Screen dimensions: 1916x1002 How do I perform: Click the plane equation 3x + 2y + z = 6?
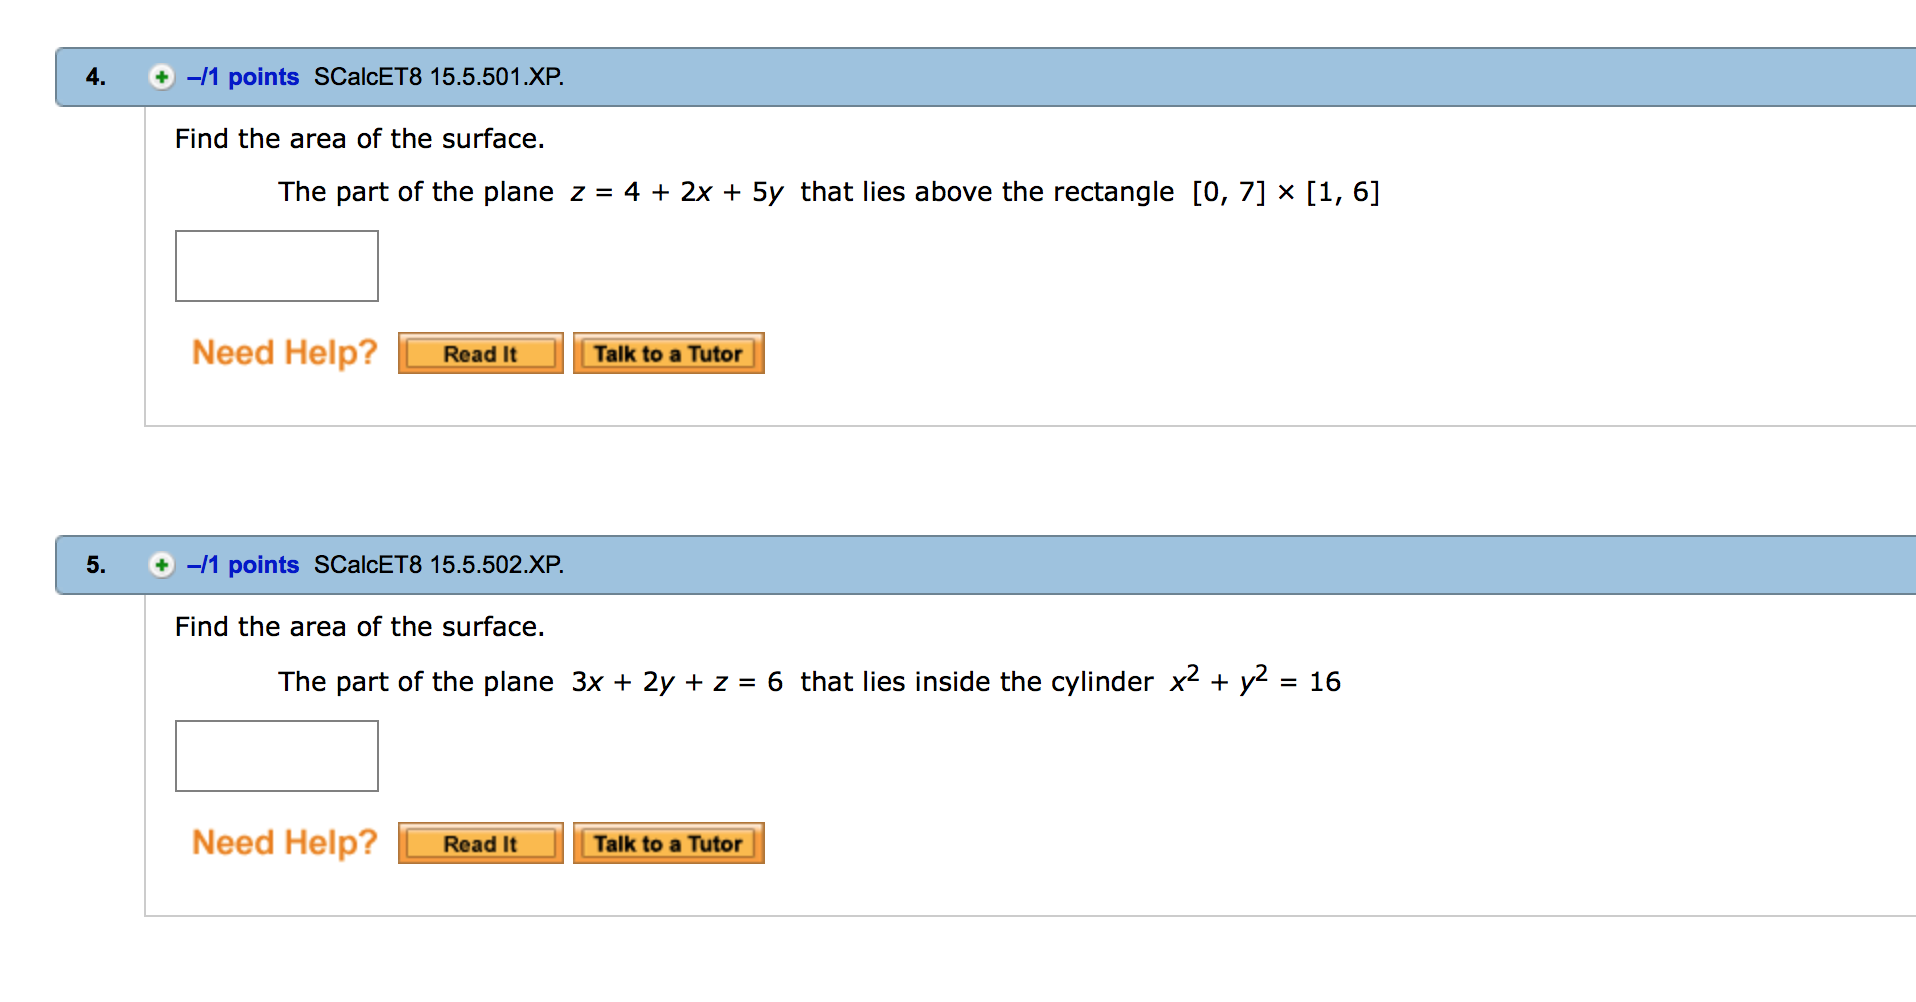(677, 682)
